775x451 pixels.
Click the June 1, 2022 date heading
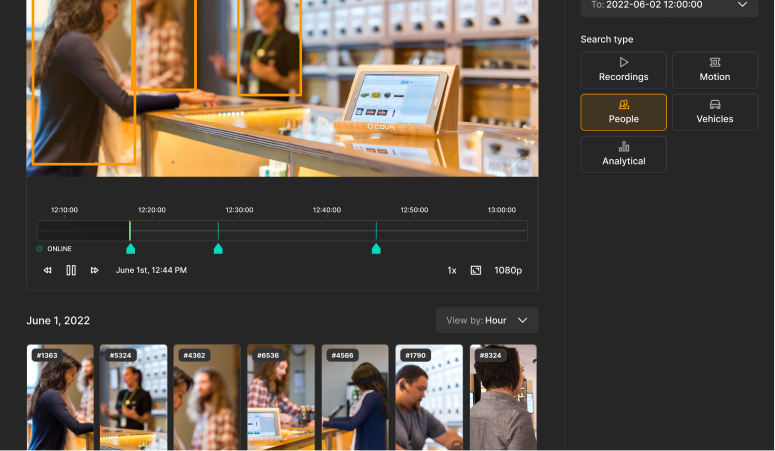58,320
